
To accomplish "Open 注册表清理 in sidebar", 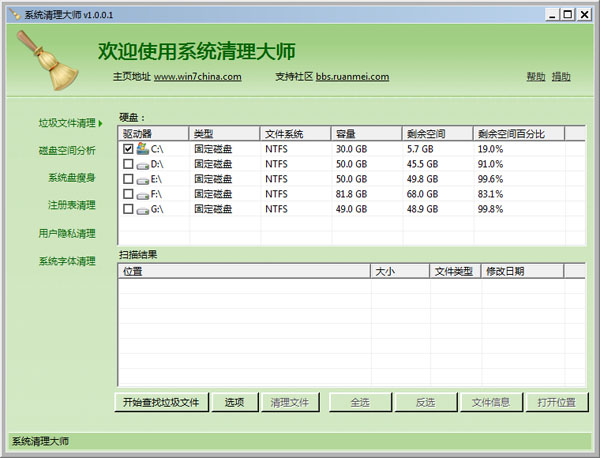I will pos(71,205).
